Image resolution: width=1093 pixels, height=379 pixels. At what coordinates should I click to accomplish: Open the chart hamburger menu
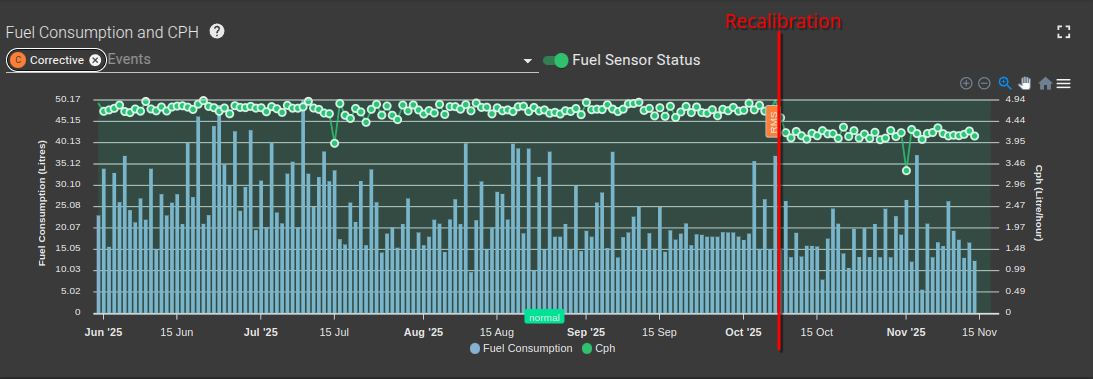click(1063, 84)
